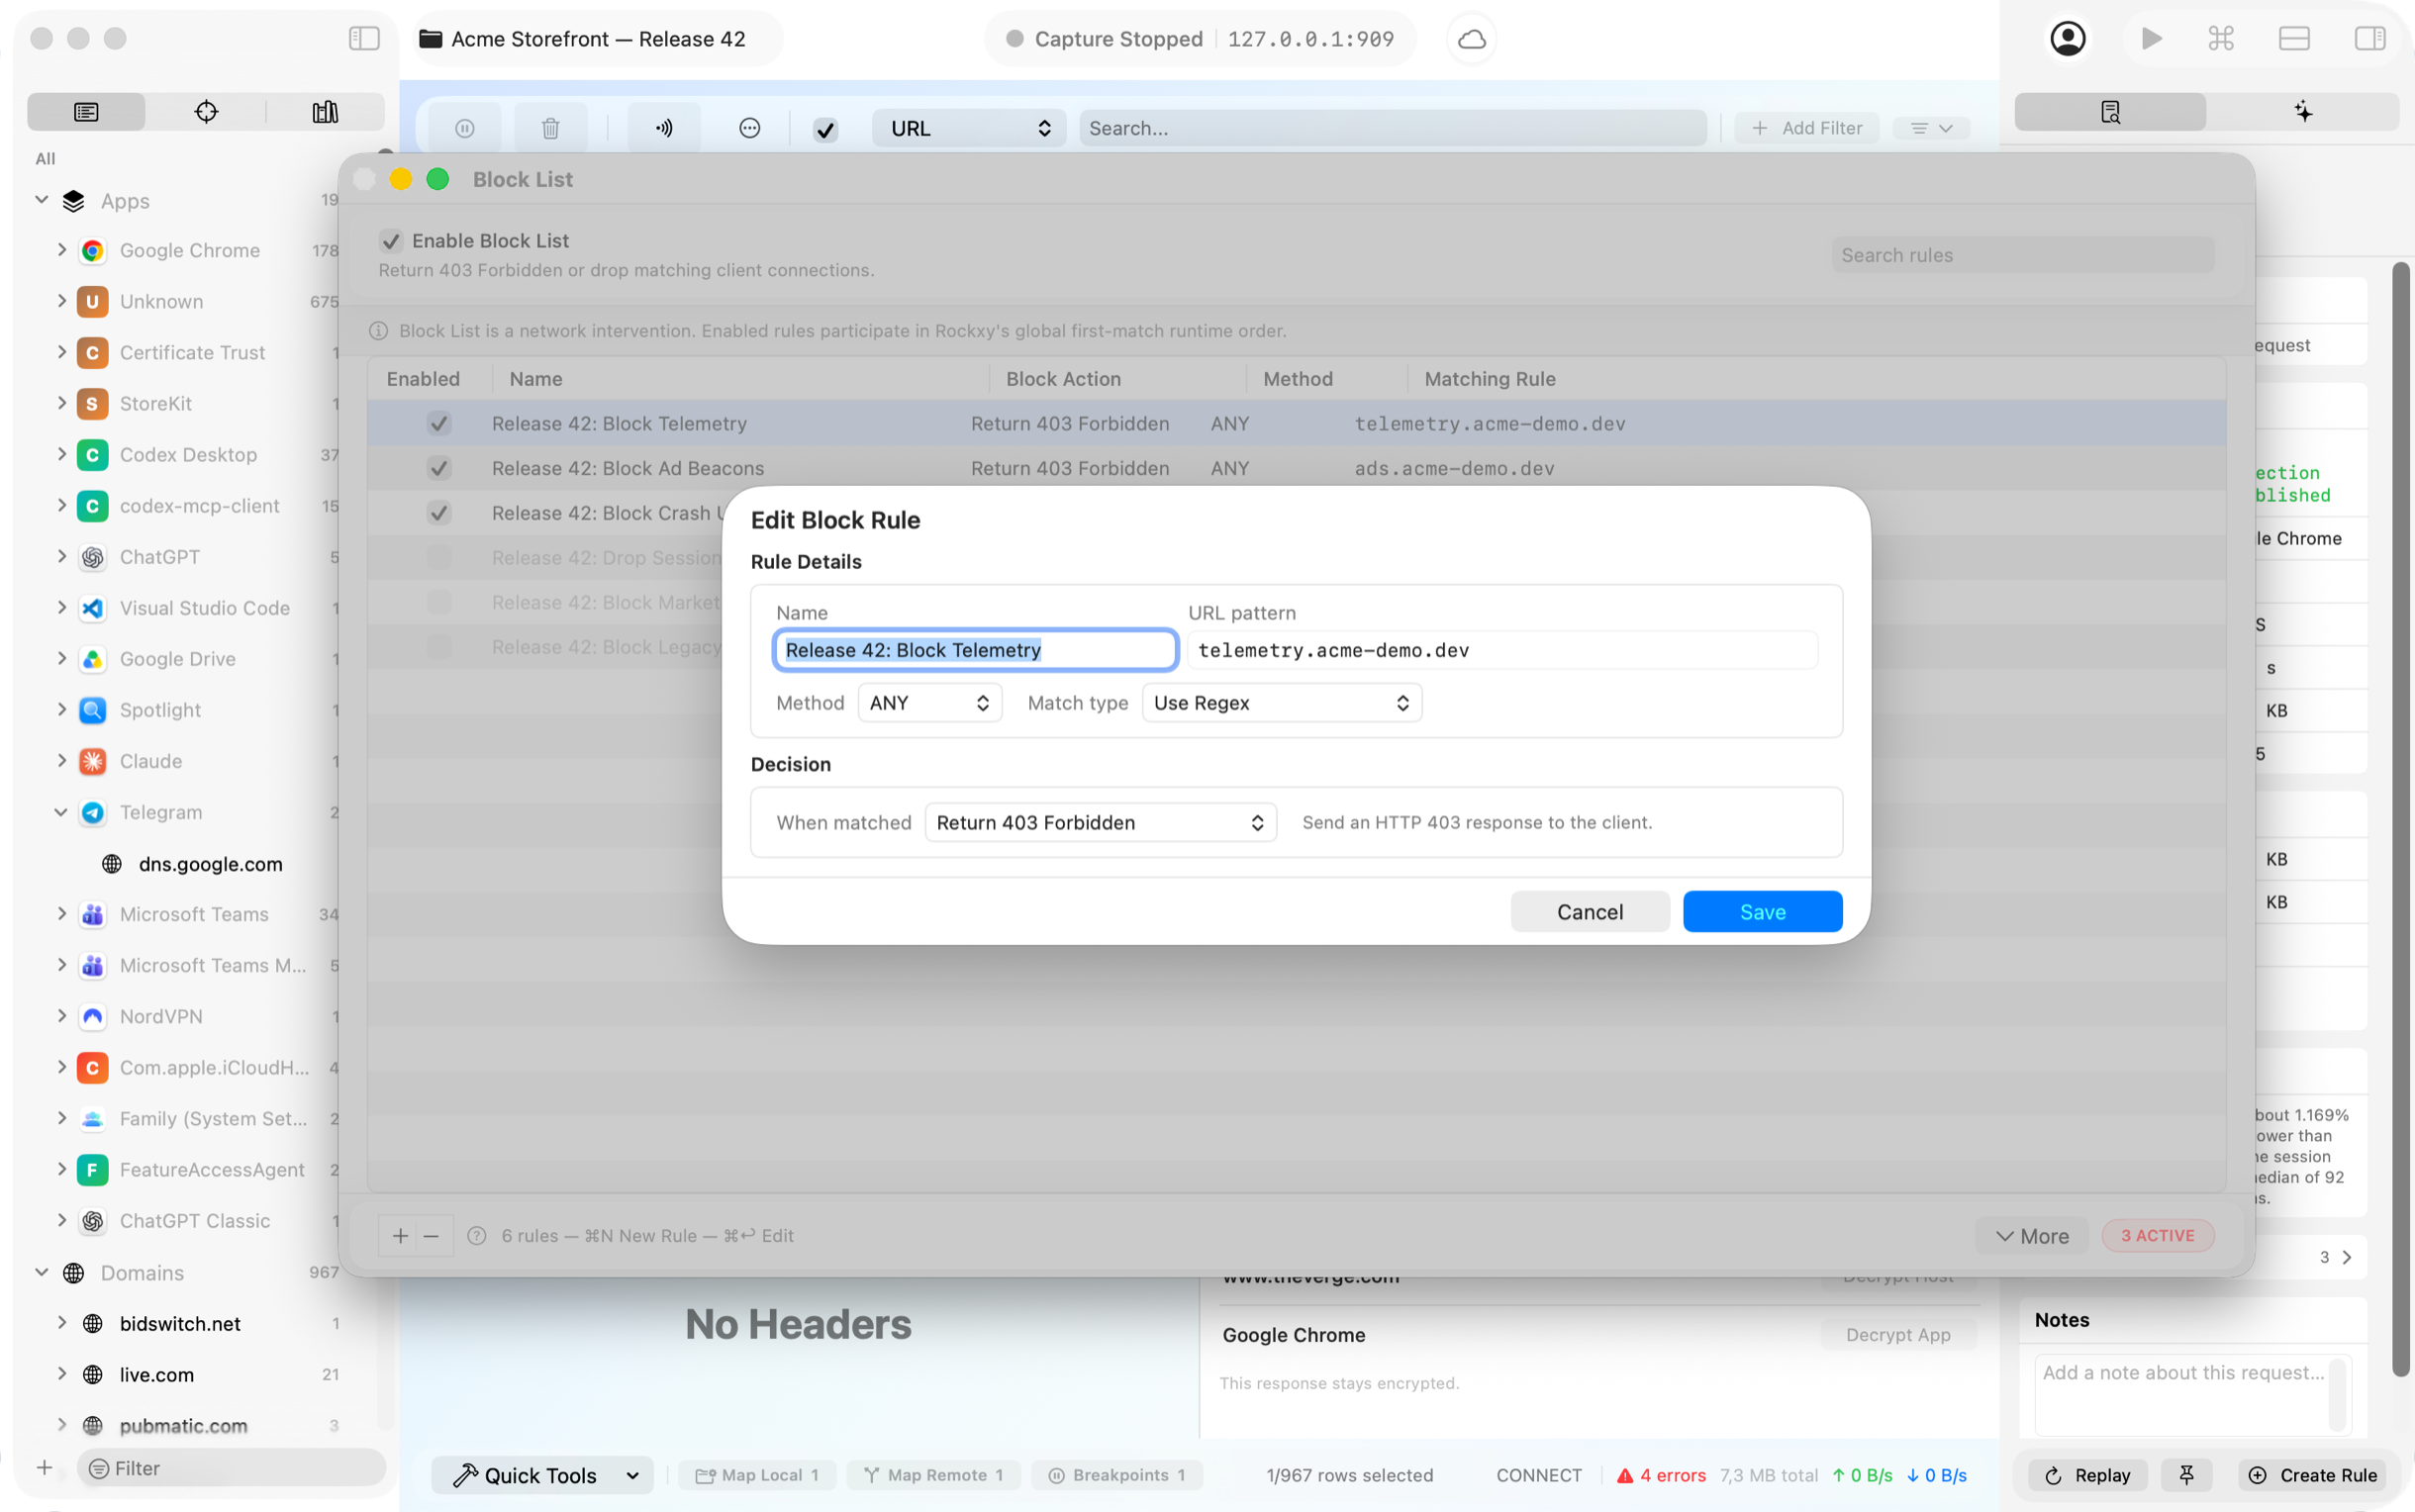This screenshot has width=2415, height=1512.
Task: Toggle the left sidebar panel icon
Action: [364, 38]
